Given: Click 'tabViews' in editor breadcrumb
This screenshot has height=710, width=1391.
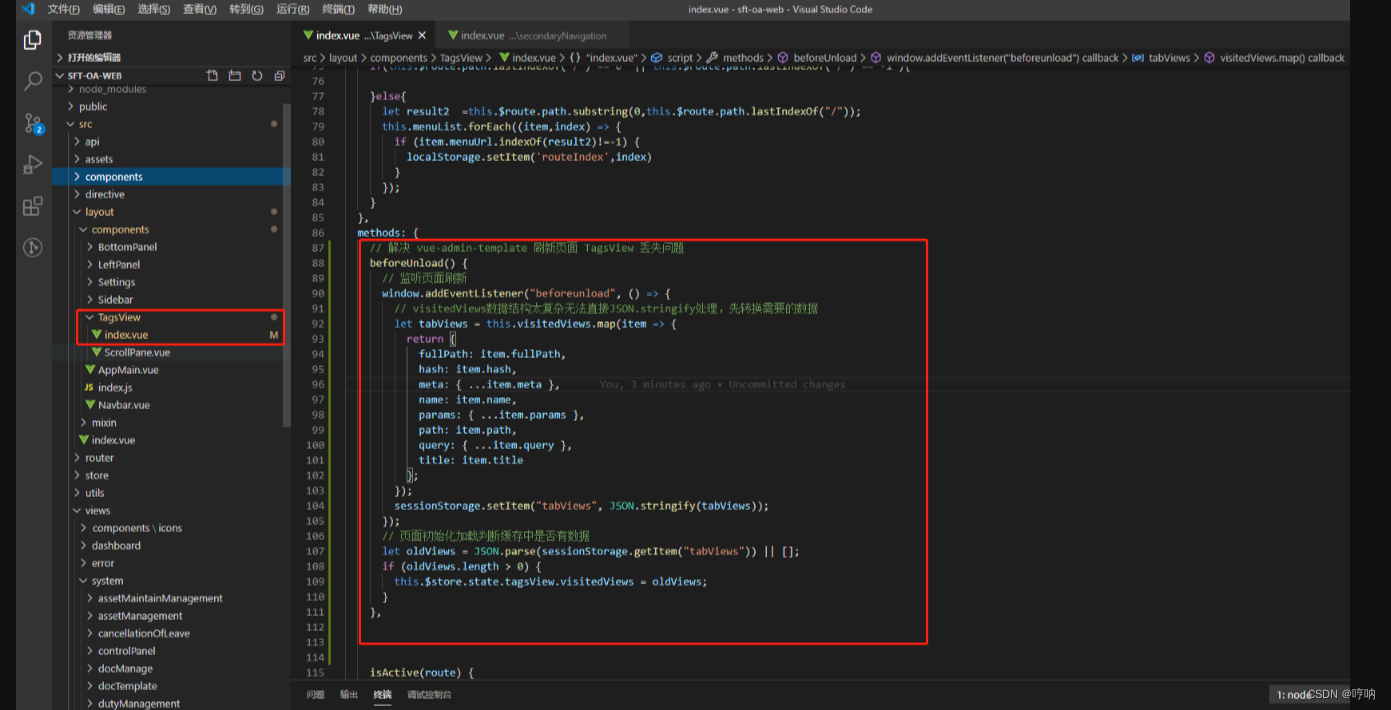Looking at the screenshot, I should point(1169,58).
